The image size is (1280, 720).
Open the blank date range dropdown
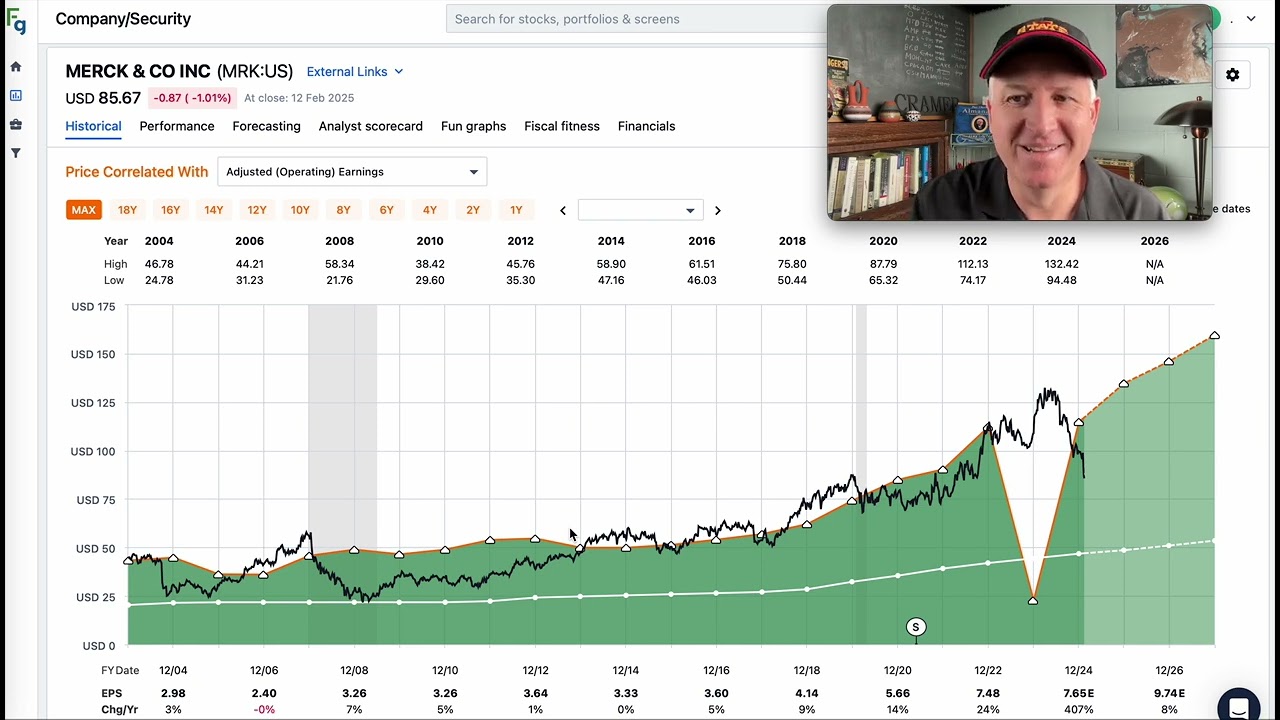(x=639, y=210)
